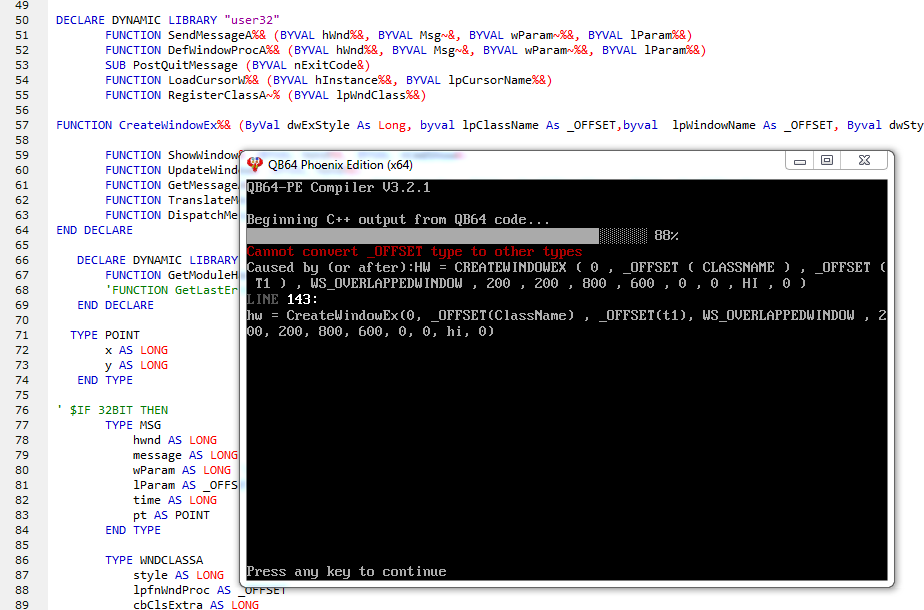Click 'FUNCTION GetModuleH' on line 67
Screen dimensions: 924x610
pyautogui.click(x=171, y=275)
